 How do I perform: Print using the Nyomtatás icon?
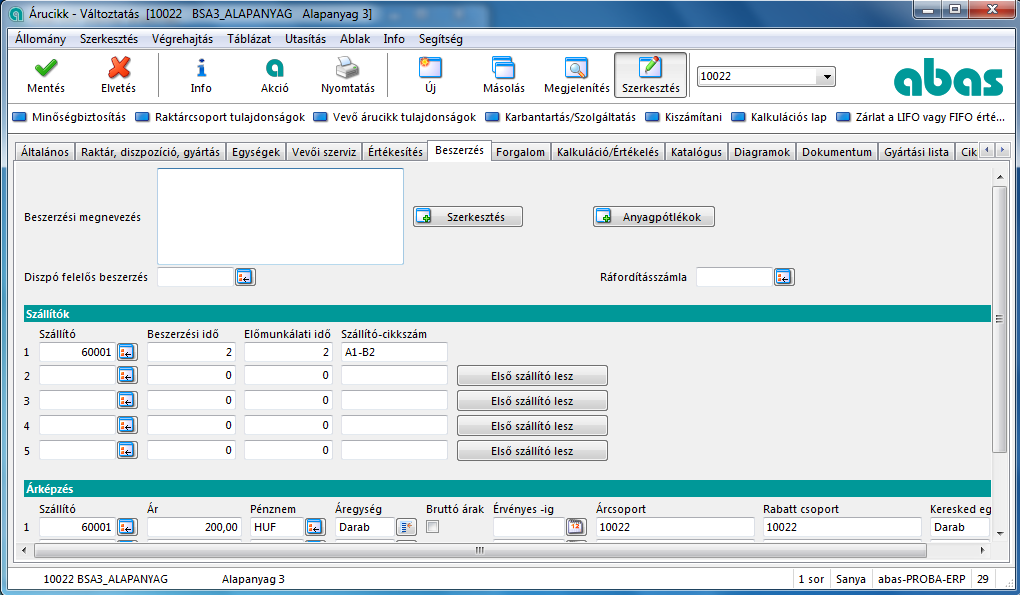click(x=347, y=75)
